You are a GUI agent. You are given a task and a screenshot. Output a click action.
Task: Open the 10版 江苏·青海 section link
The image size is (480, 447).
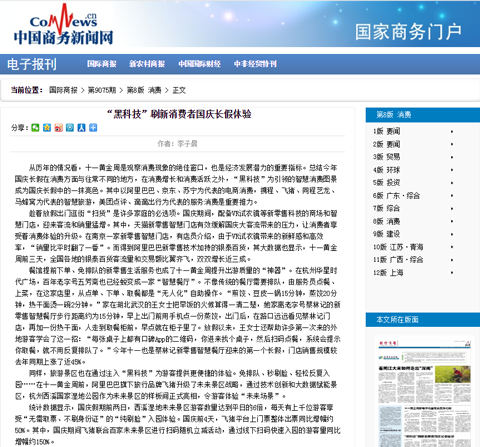point(398,247)
